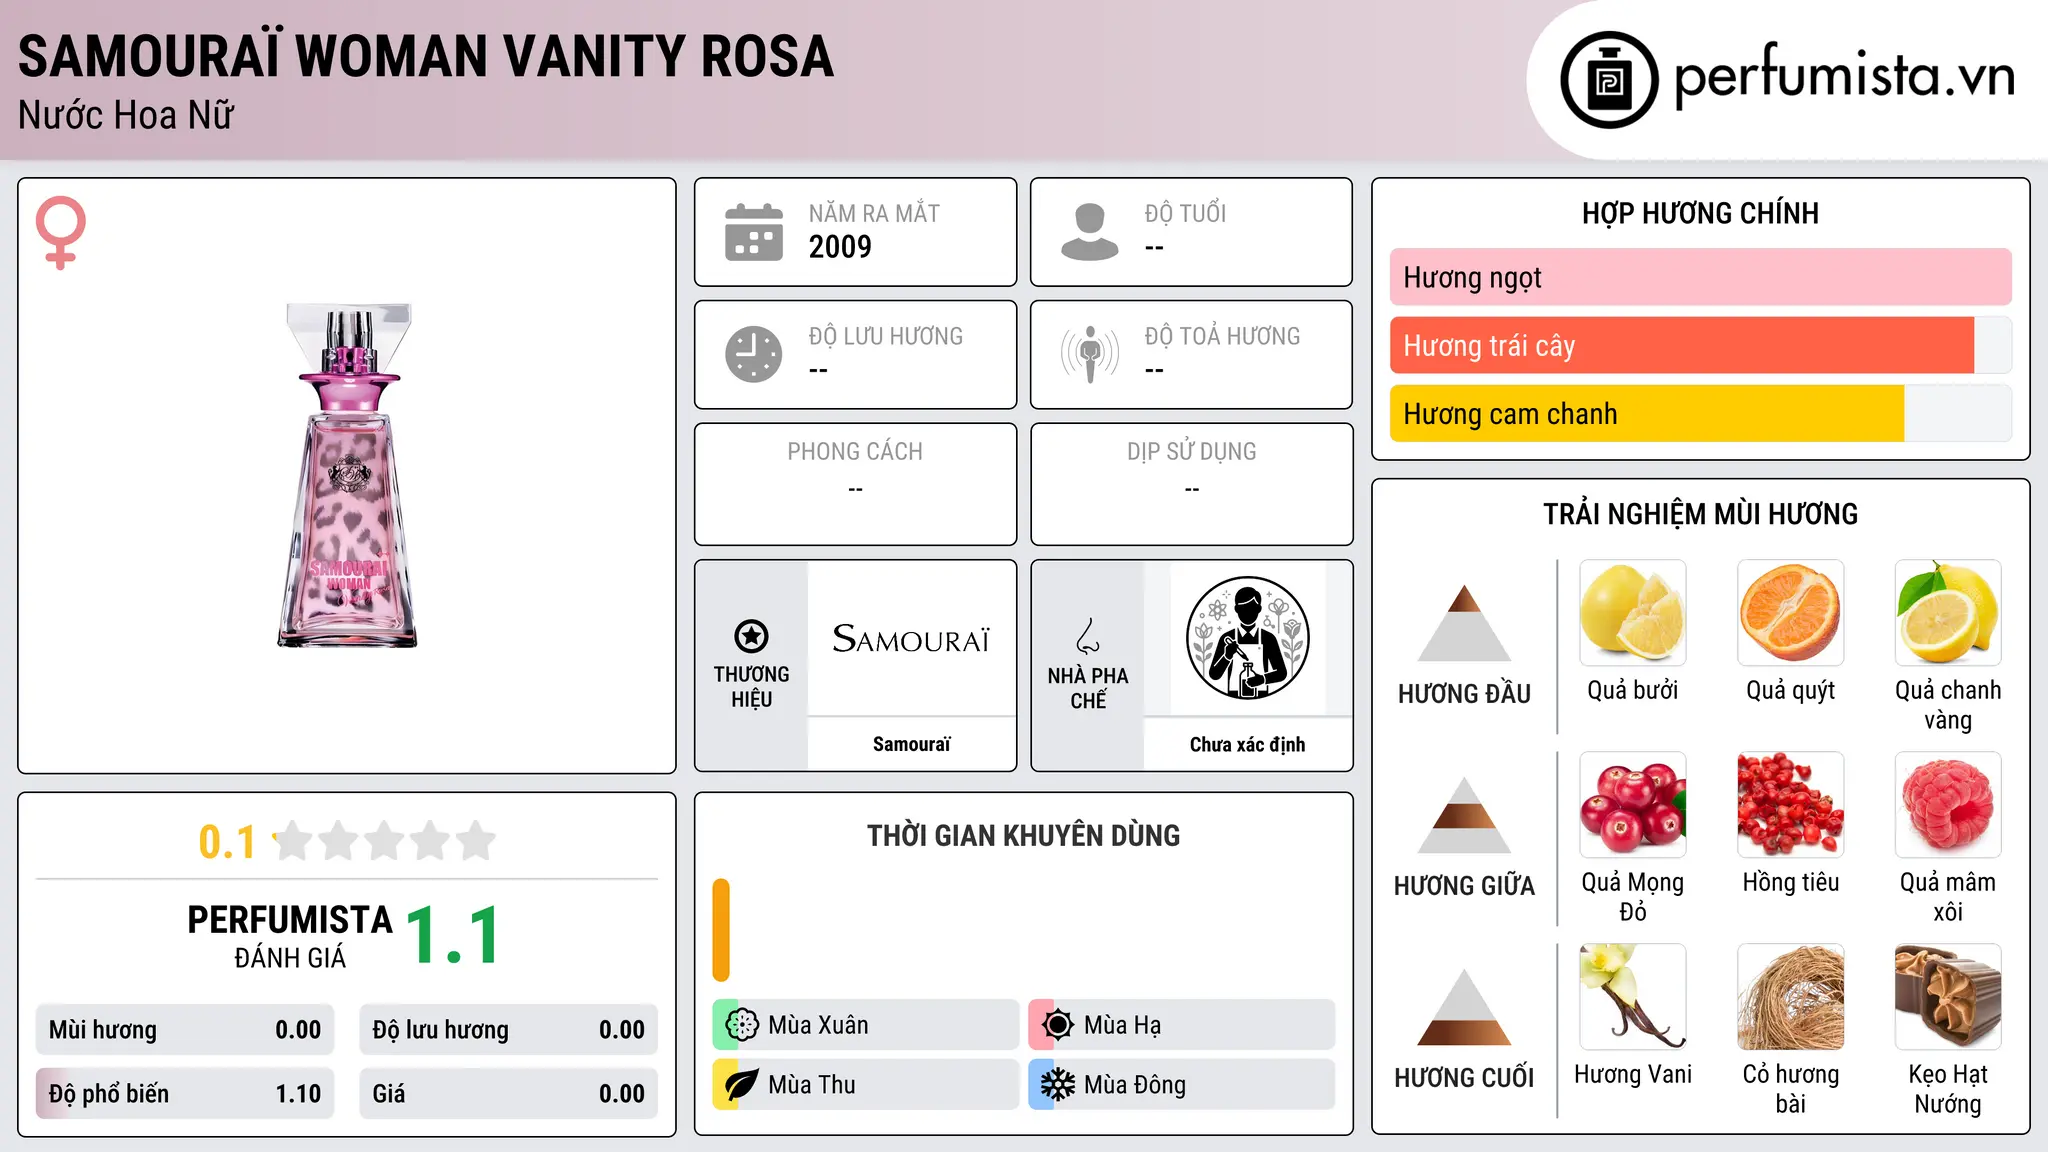Image resolution: width=2048 pixels, height=1152 pixels.
Task: Click the Nước Hoa Nữ subtitle
Action: pyautogui.click(x=126, y=115)
